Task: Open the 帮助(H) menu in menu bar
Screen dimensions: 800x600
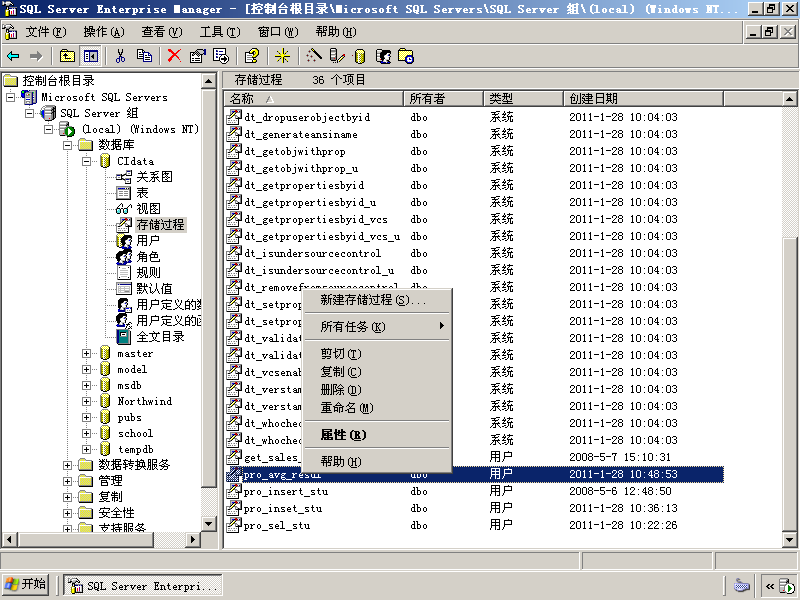Action: coord(336,32)
